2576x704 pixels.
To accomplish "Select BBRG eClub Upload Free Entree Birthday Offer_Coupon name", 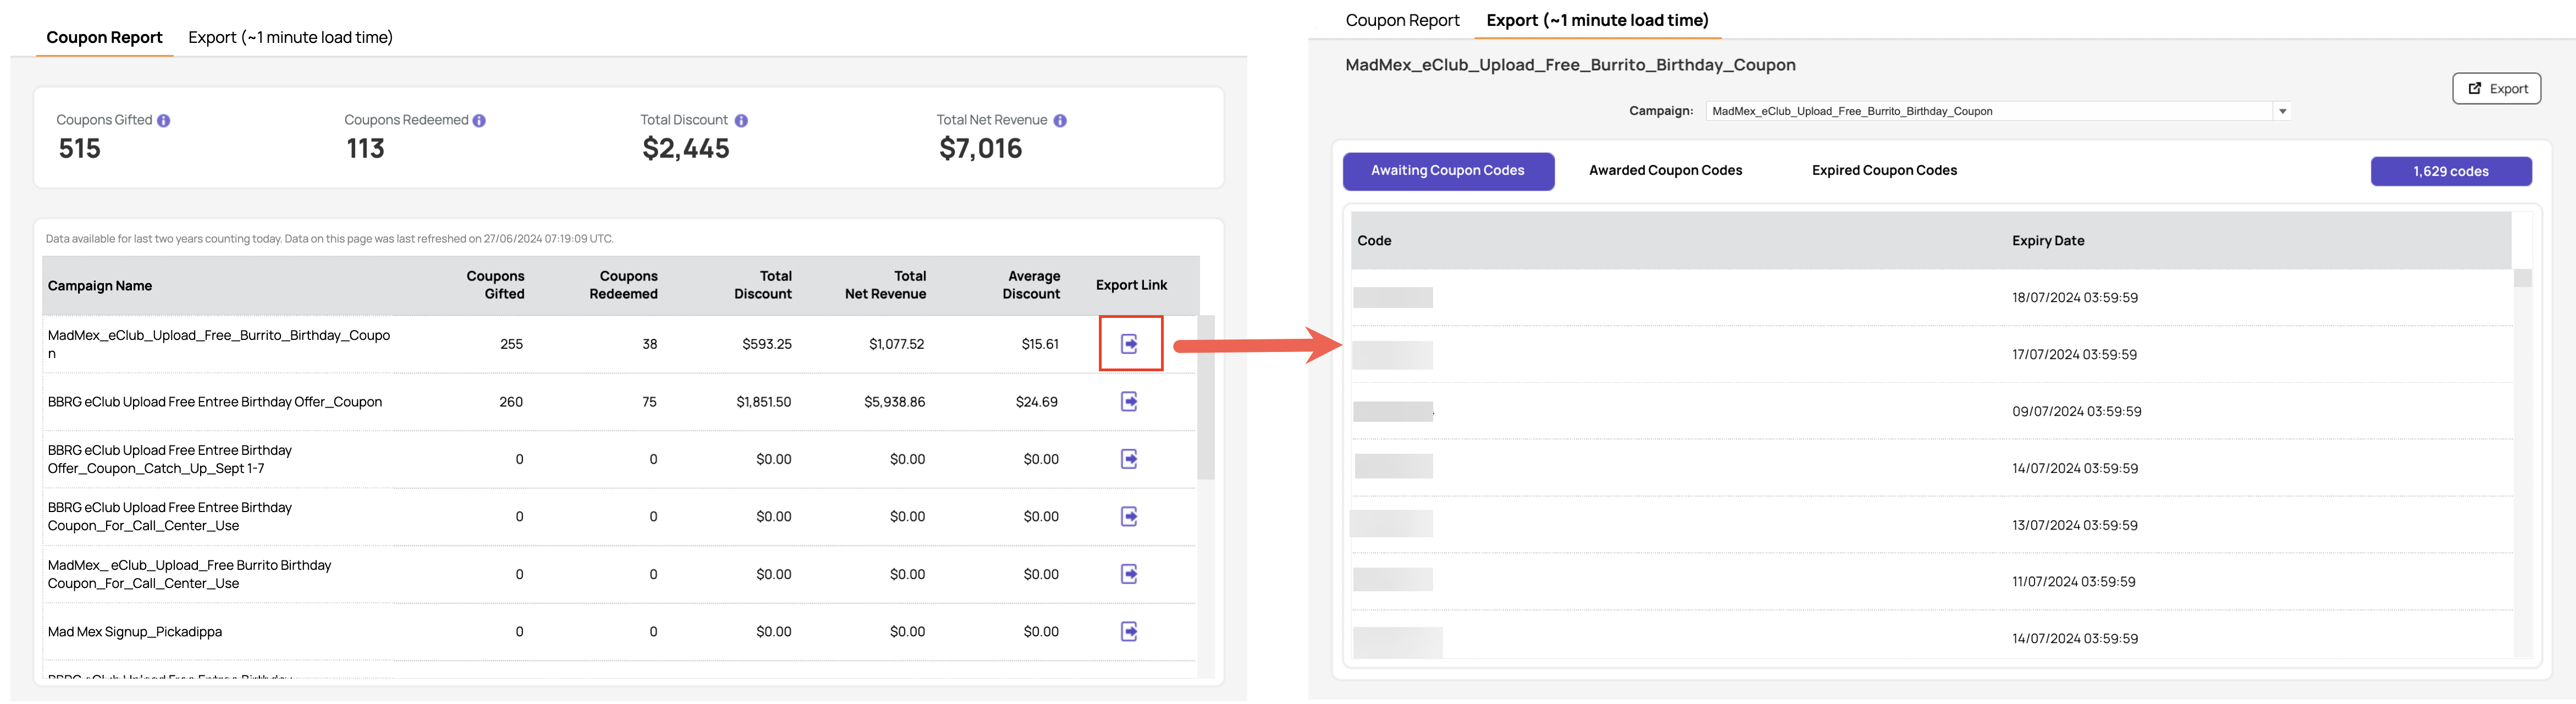I will pos(215,402).
